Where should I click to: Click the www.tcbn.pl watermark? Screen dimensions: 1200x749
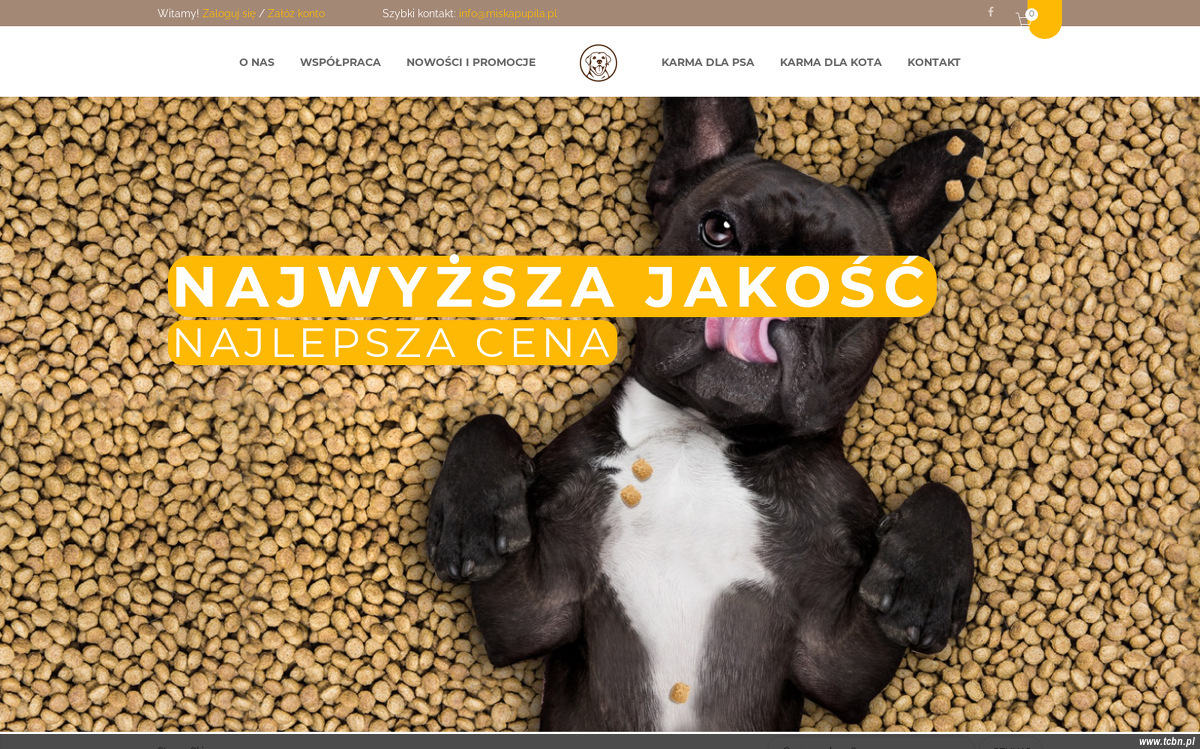1166,741
